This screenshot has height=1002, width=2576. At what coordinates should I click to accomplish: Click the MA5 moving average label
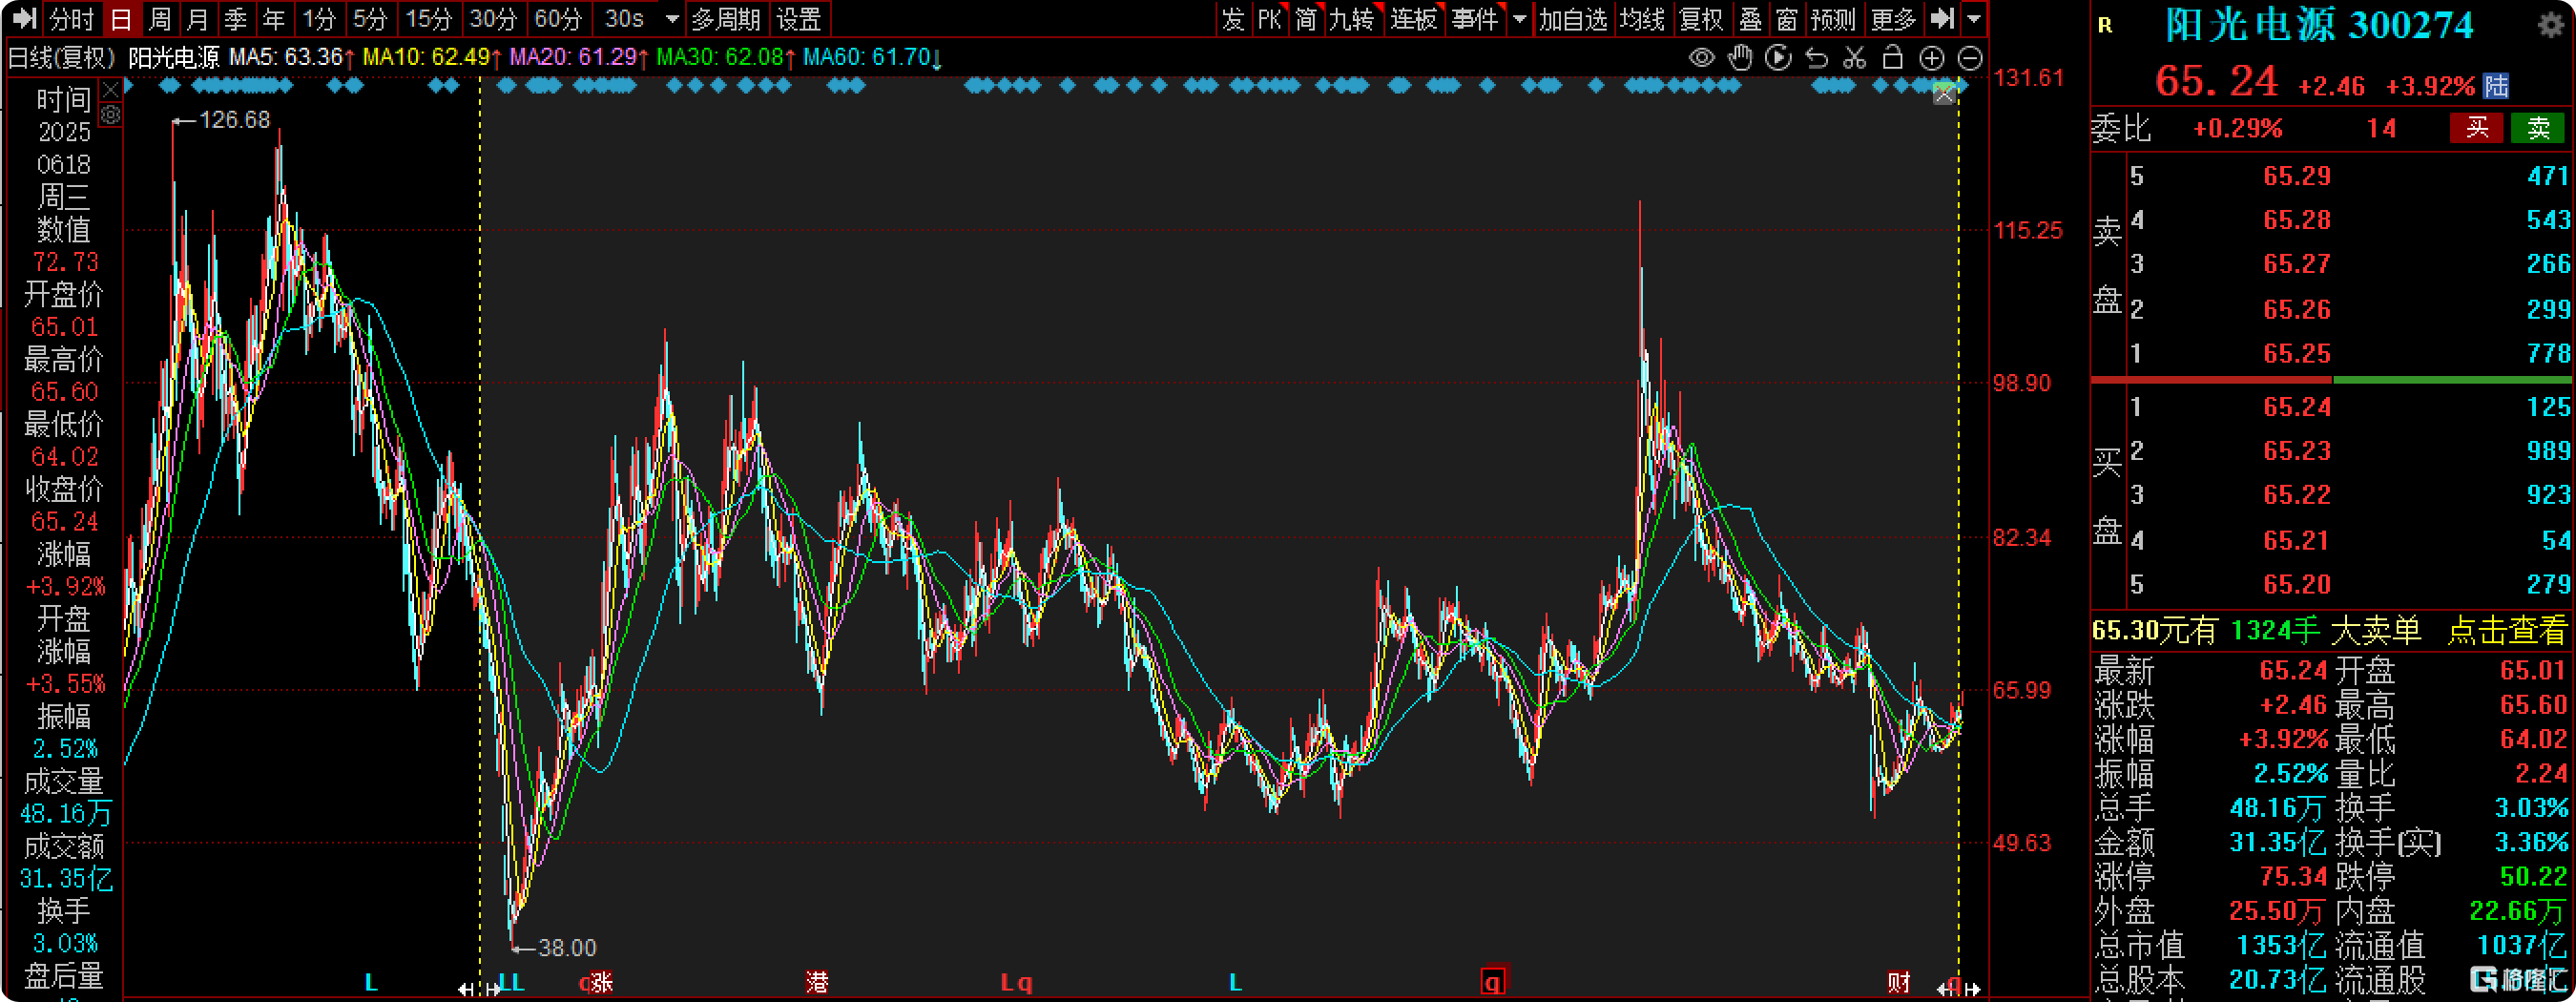(x=292, y=57)
